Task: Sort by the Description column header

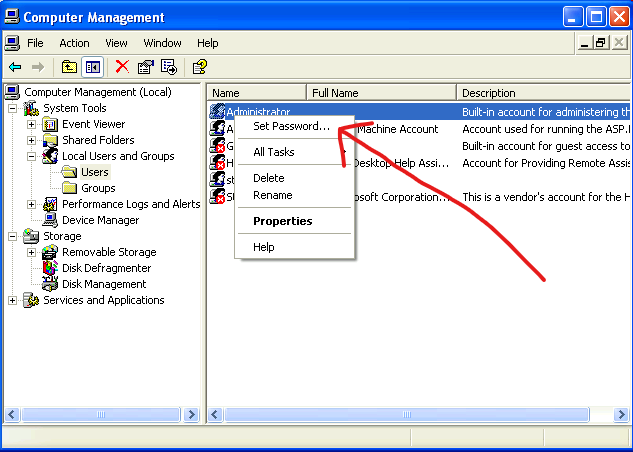Action: [543, 93]
